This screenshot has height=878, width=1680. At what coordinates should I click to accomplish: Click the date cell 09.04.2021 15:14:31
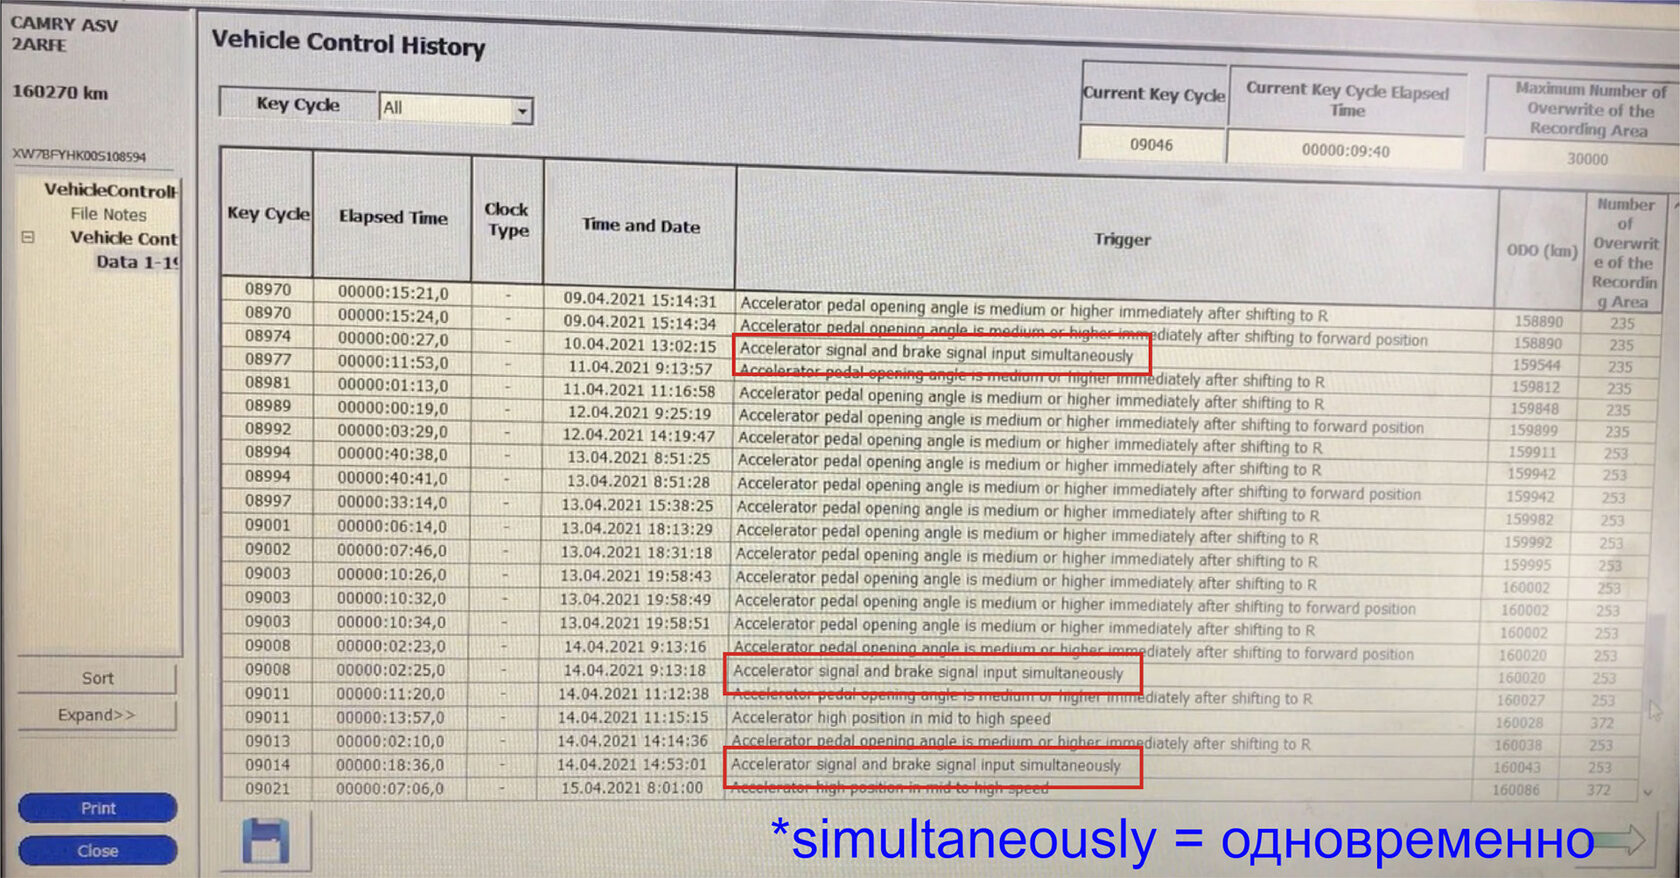tap(640, 300)
